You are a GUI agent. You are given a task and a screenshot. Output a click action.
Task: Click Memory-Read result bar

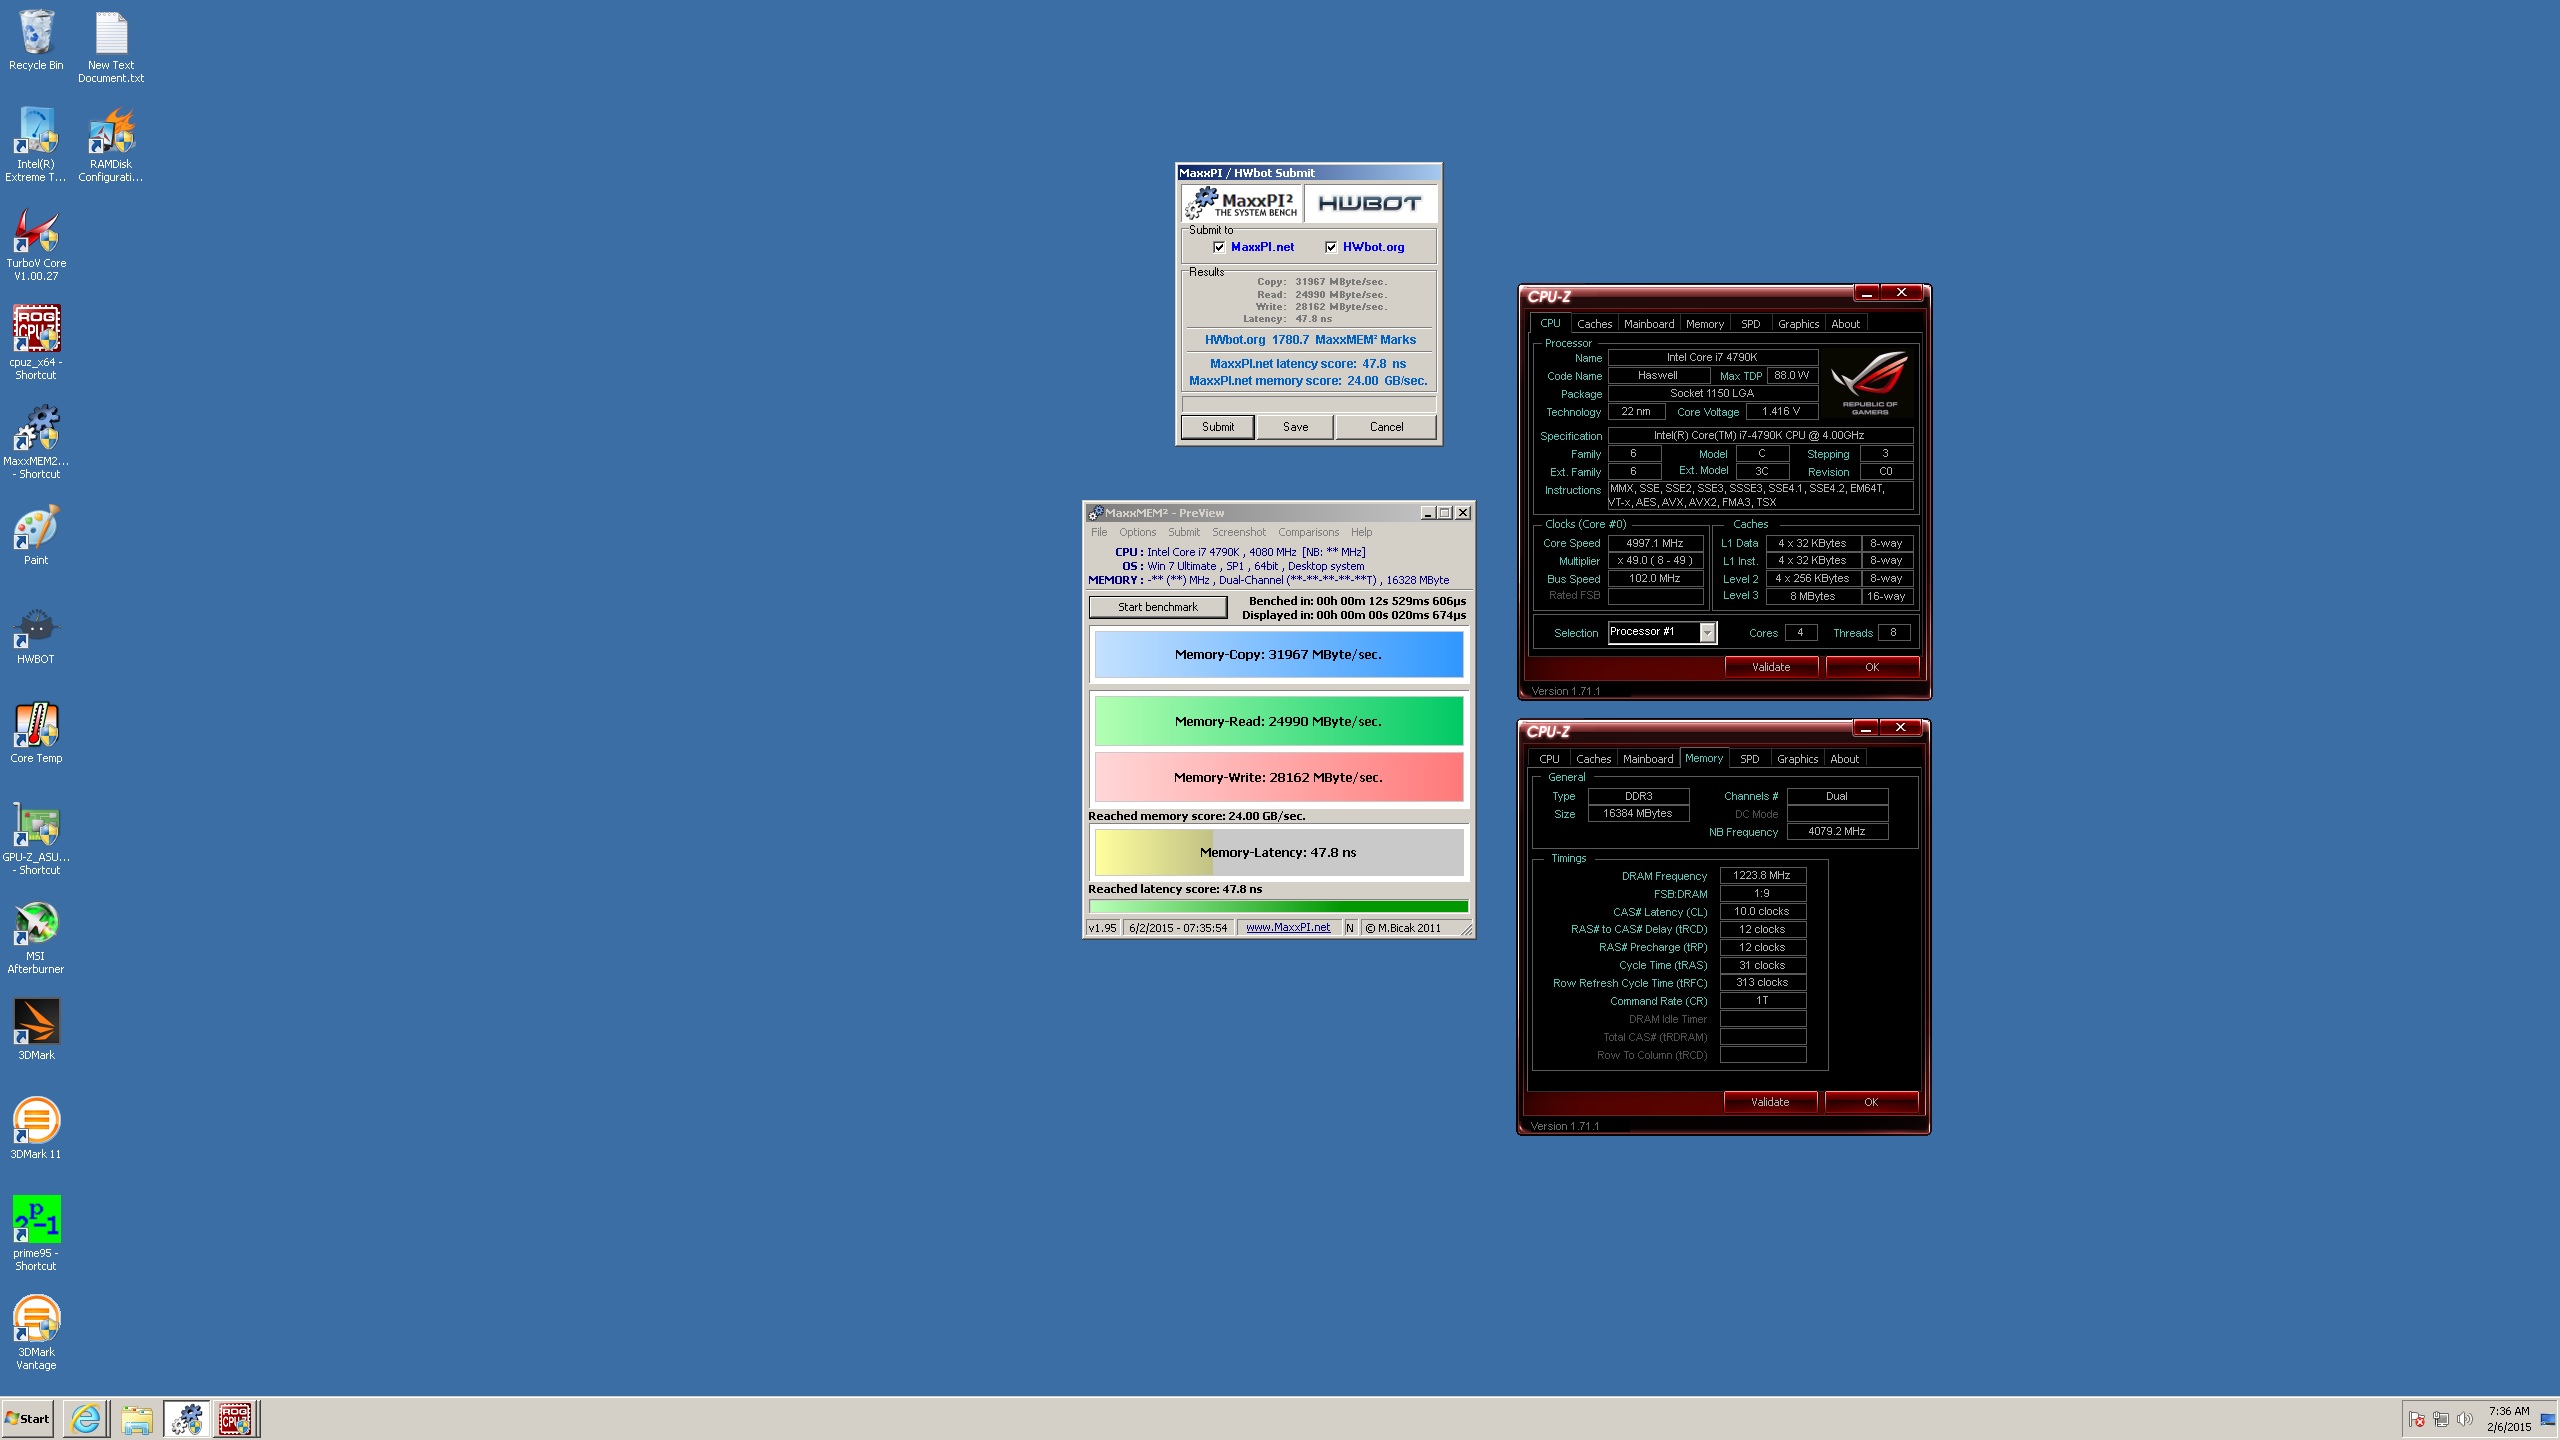[1278, 721]
